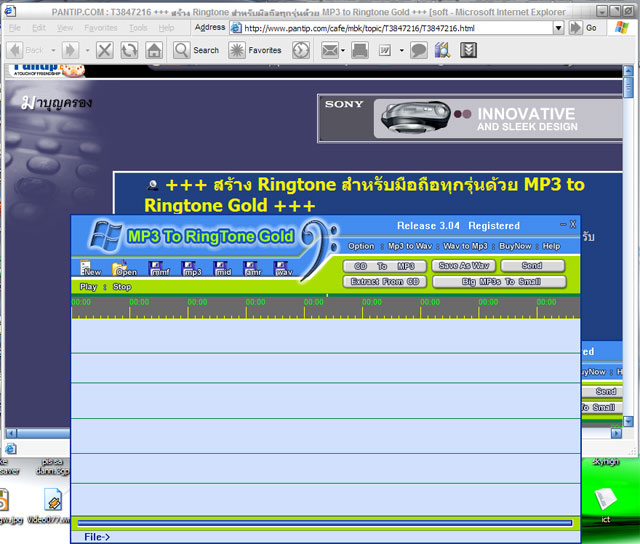Click horizontal scrollbar left arrow in IE
This screenshot has height=544, width=640.
(11, 433)
